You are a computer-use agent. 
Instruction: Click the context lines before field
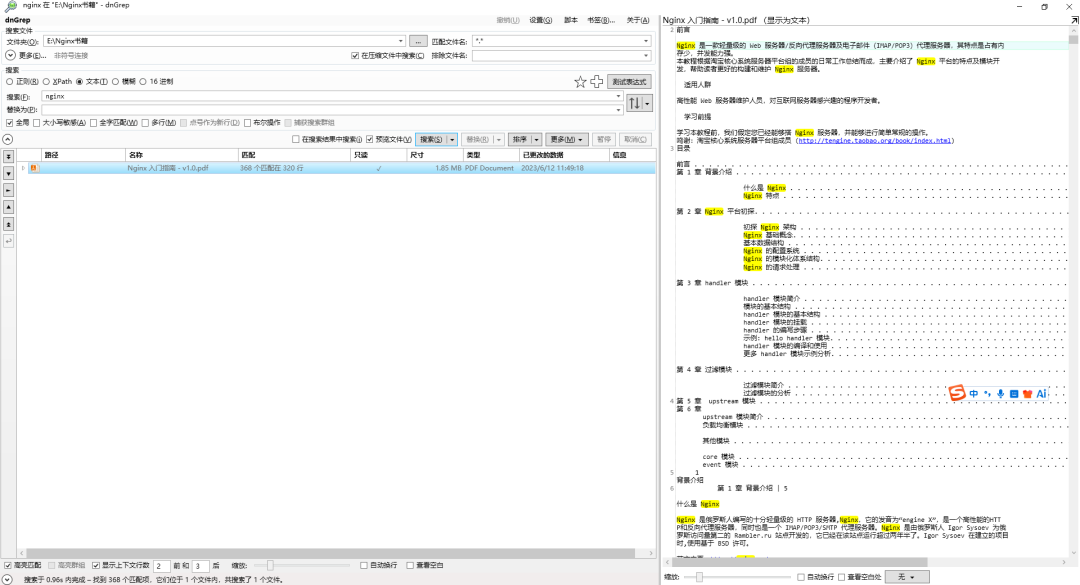(x=161, y=566)
